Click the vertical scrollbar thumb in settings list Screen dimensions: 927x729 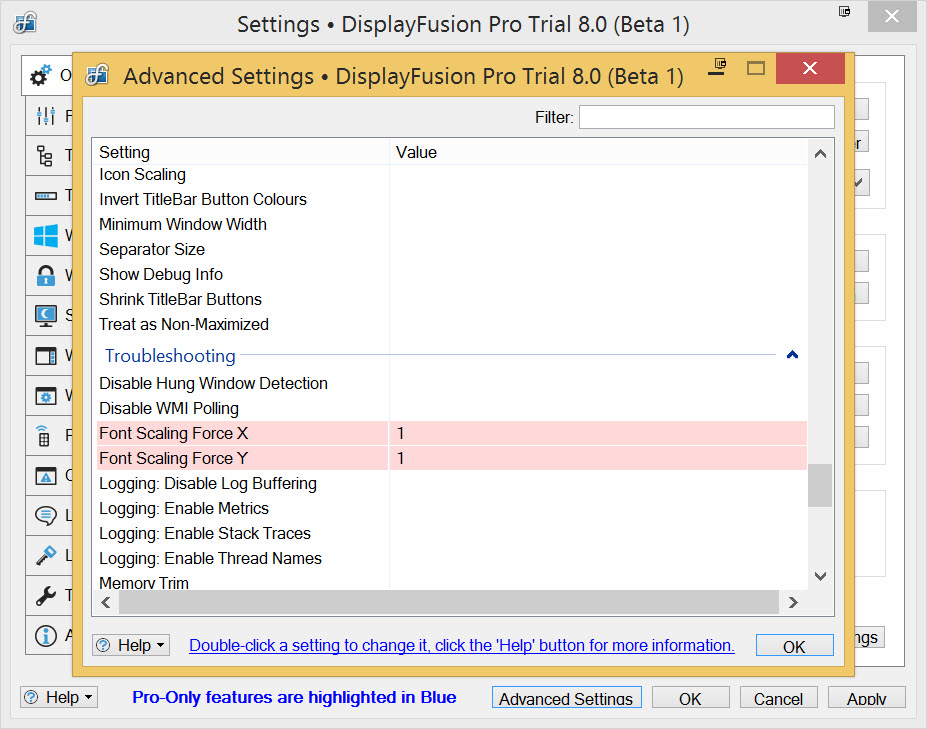click(x=819, y=486)
